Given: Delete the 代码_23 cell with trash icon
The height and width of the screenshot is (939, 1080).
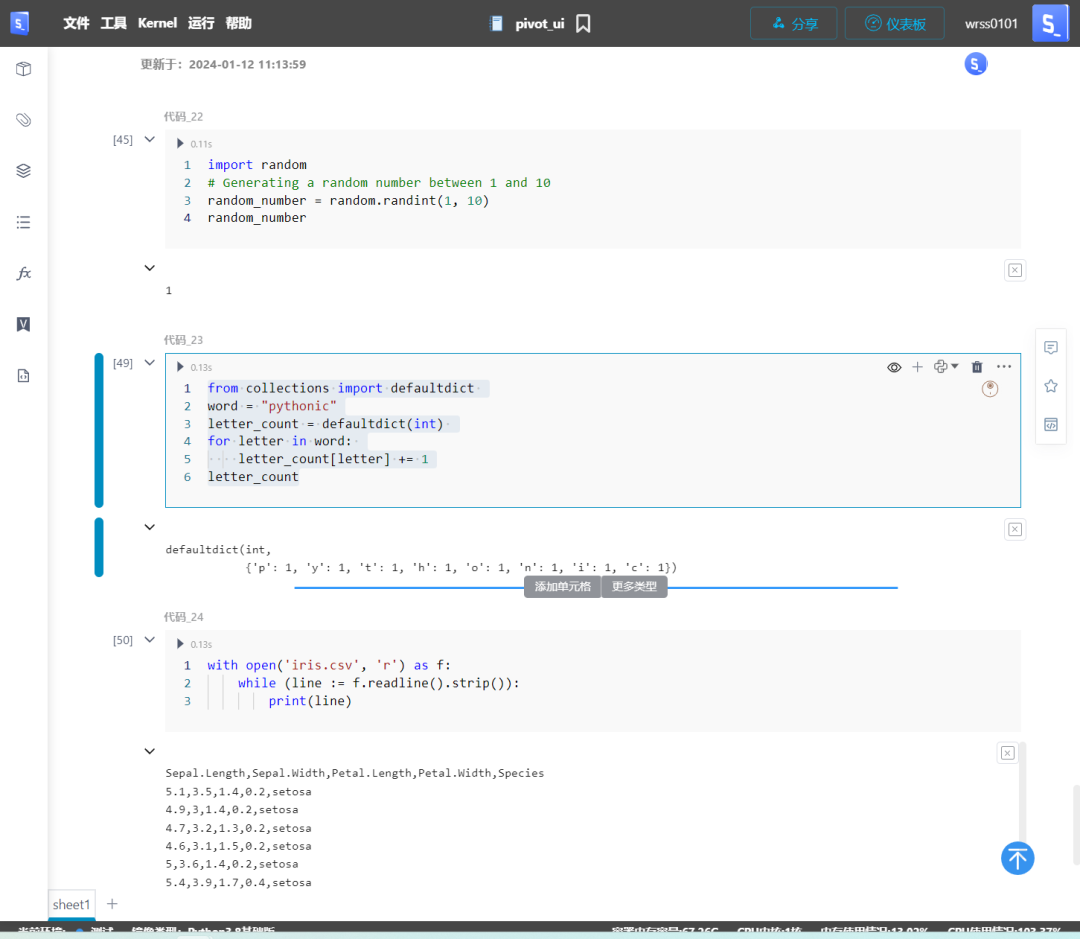Looking at the screenshot, I should [x=977, y=367].
